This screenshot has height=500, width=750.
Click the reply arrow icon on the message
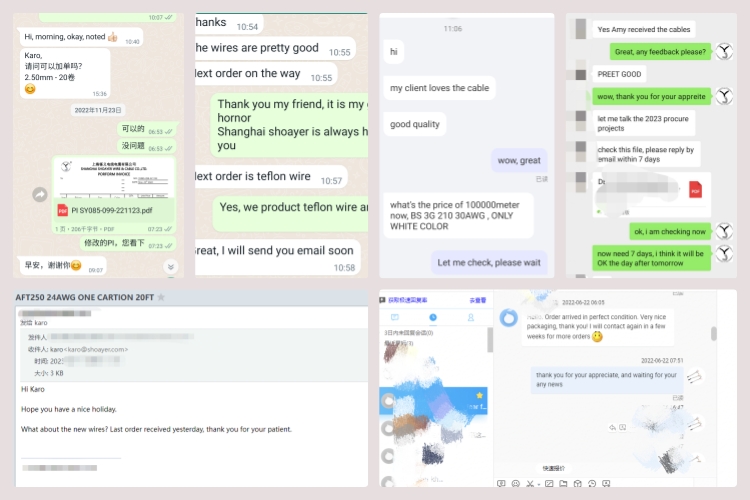(x=612, y=427)
